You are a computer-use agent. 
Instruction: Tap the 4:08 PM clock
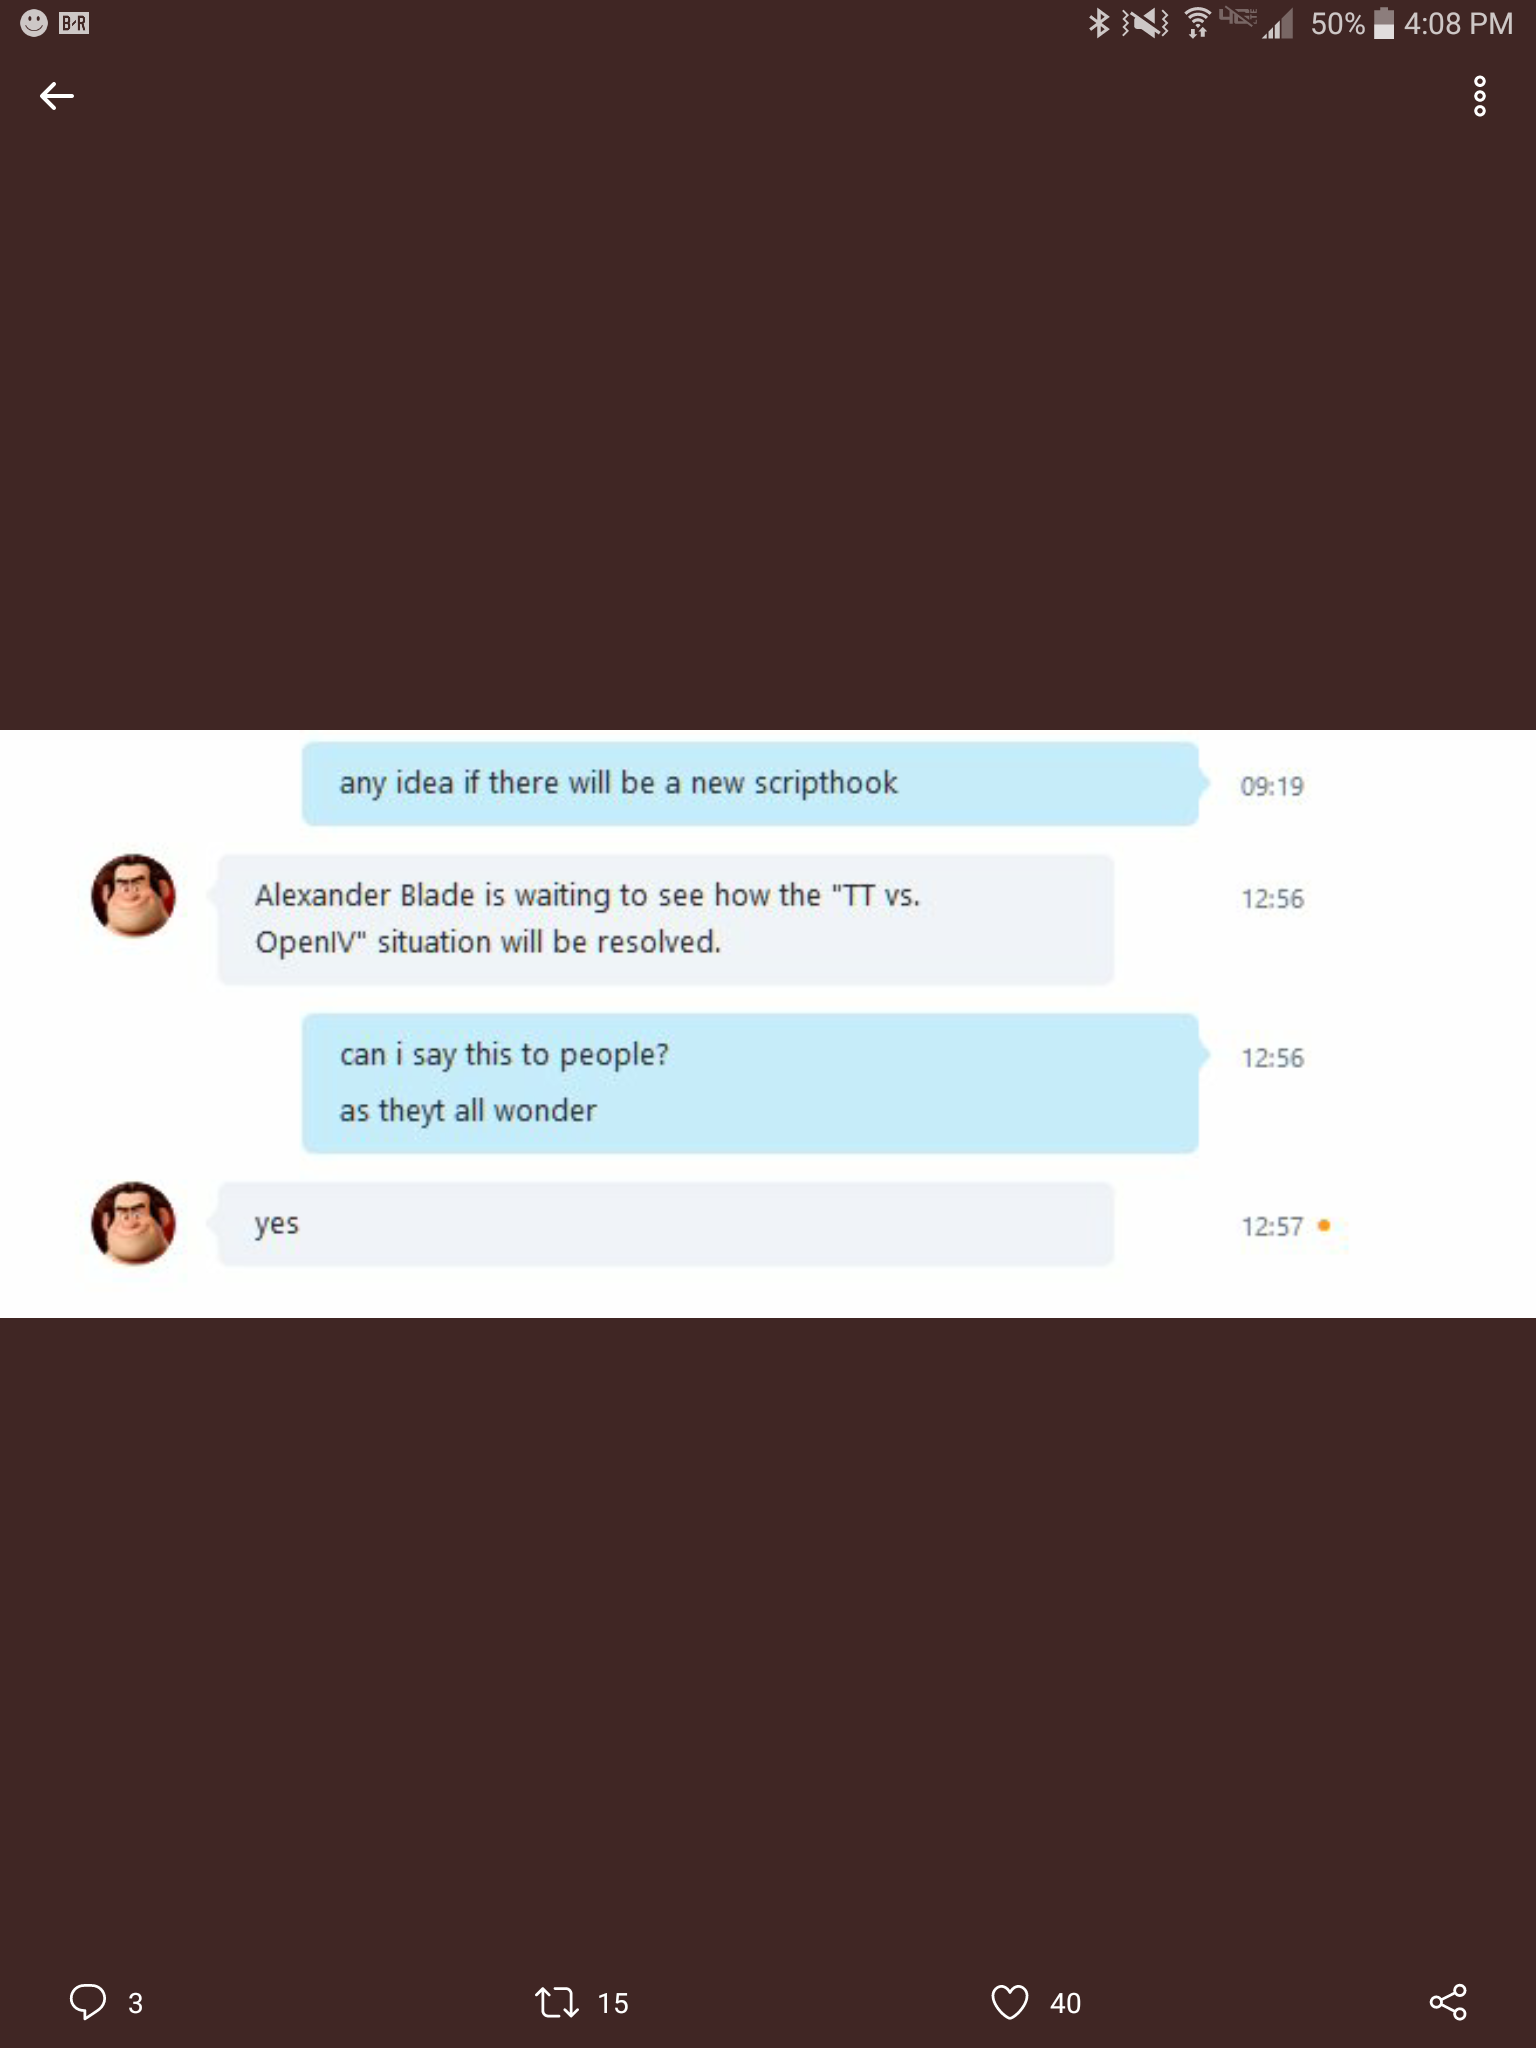[x=1458, y=23]
